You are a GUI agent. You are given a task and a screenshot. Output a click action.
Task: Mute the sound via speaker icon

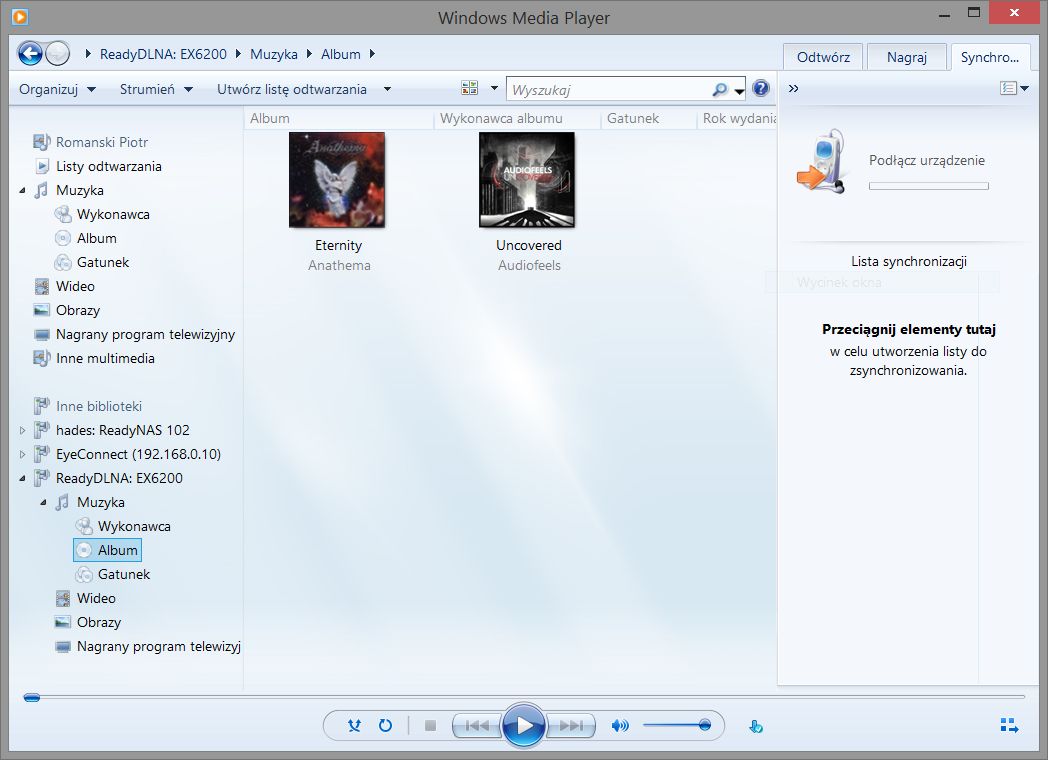[620, 725]
